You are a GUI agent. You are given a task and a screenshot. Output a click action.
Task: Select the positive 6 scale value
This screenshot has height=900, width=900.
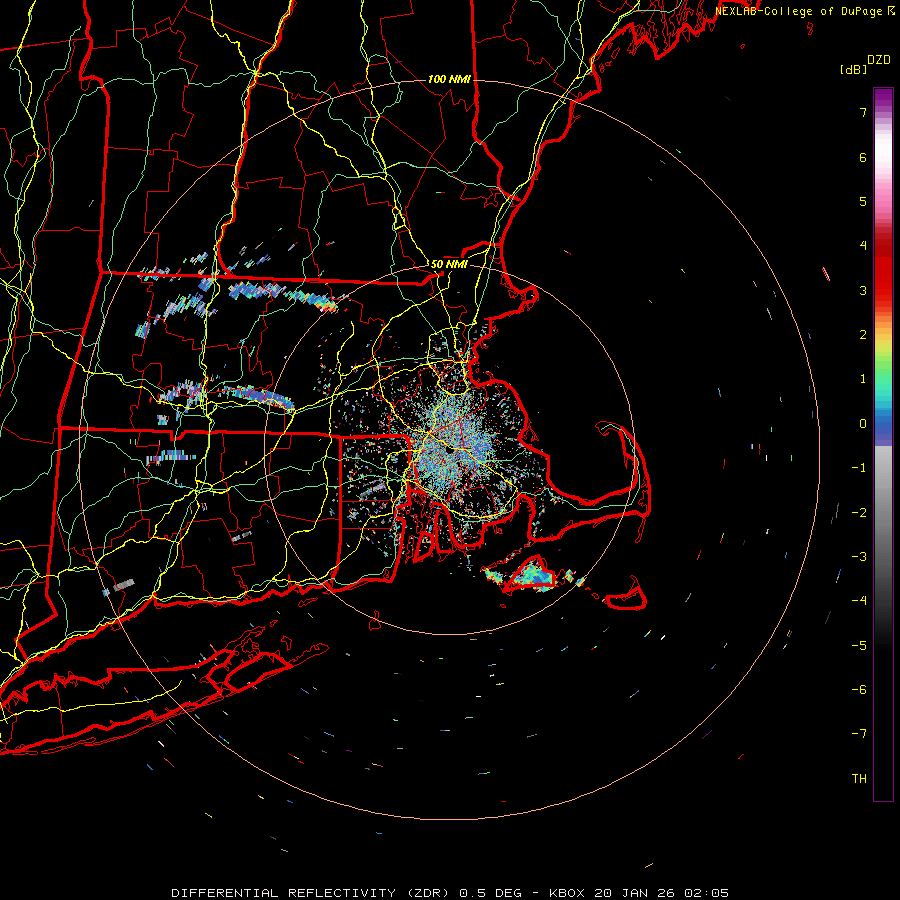coord(863,157)
